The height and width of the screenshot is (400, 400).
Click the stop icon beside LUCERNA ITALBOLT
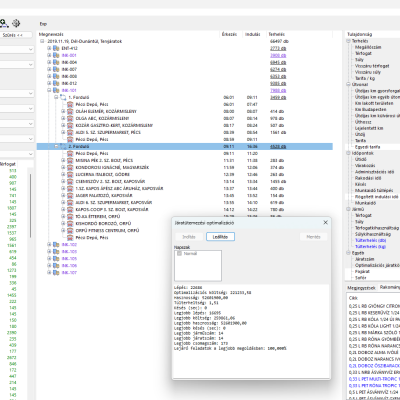click(70, 174)
